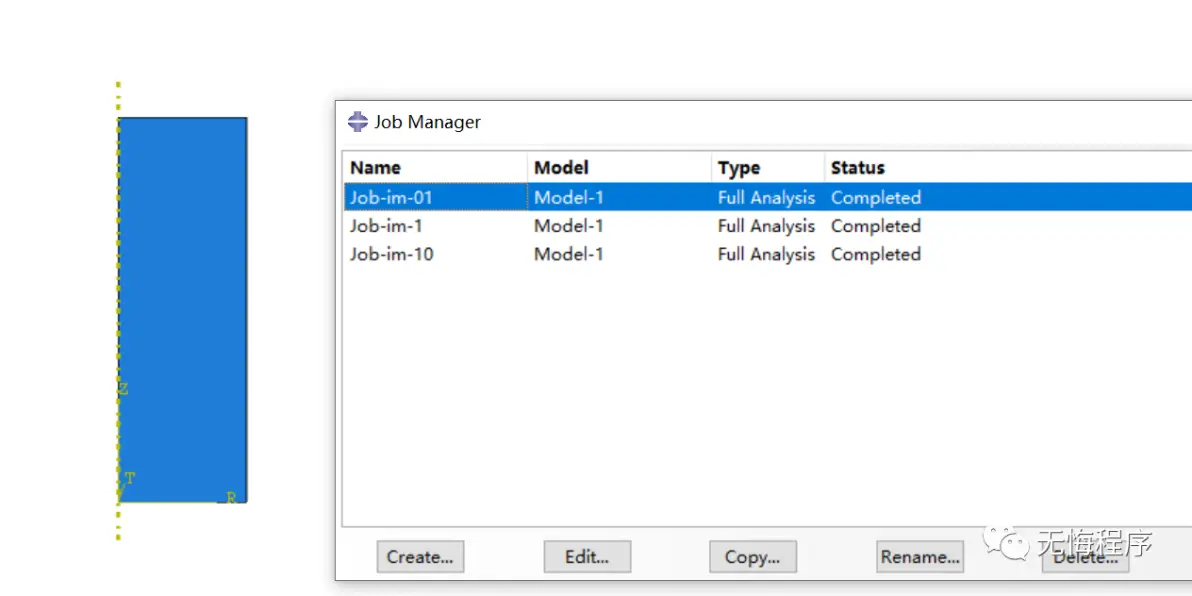Click the Job Manager dialog icon
The height and width of the screenshot is (596, 1192).
click(x=357, y=122)
